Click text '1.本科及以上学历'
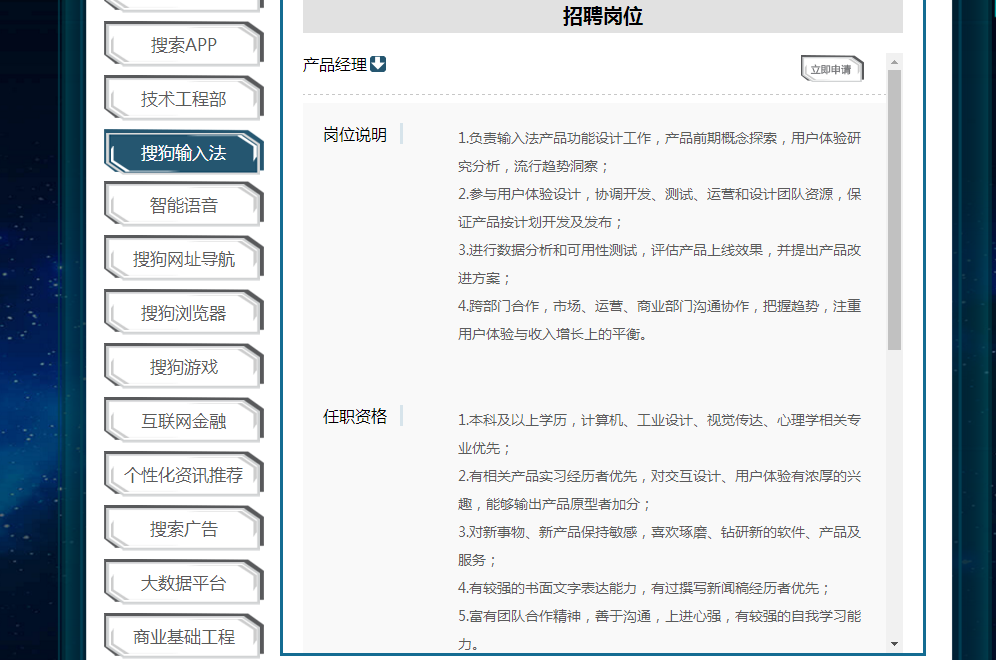The width and height of the screenshot is (996, 660). [513, 420]
